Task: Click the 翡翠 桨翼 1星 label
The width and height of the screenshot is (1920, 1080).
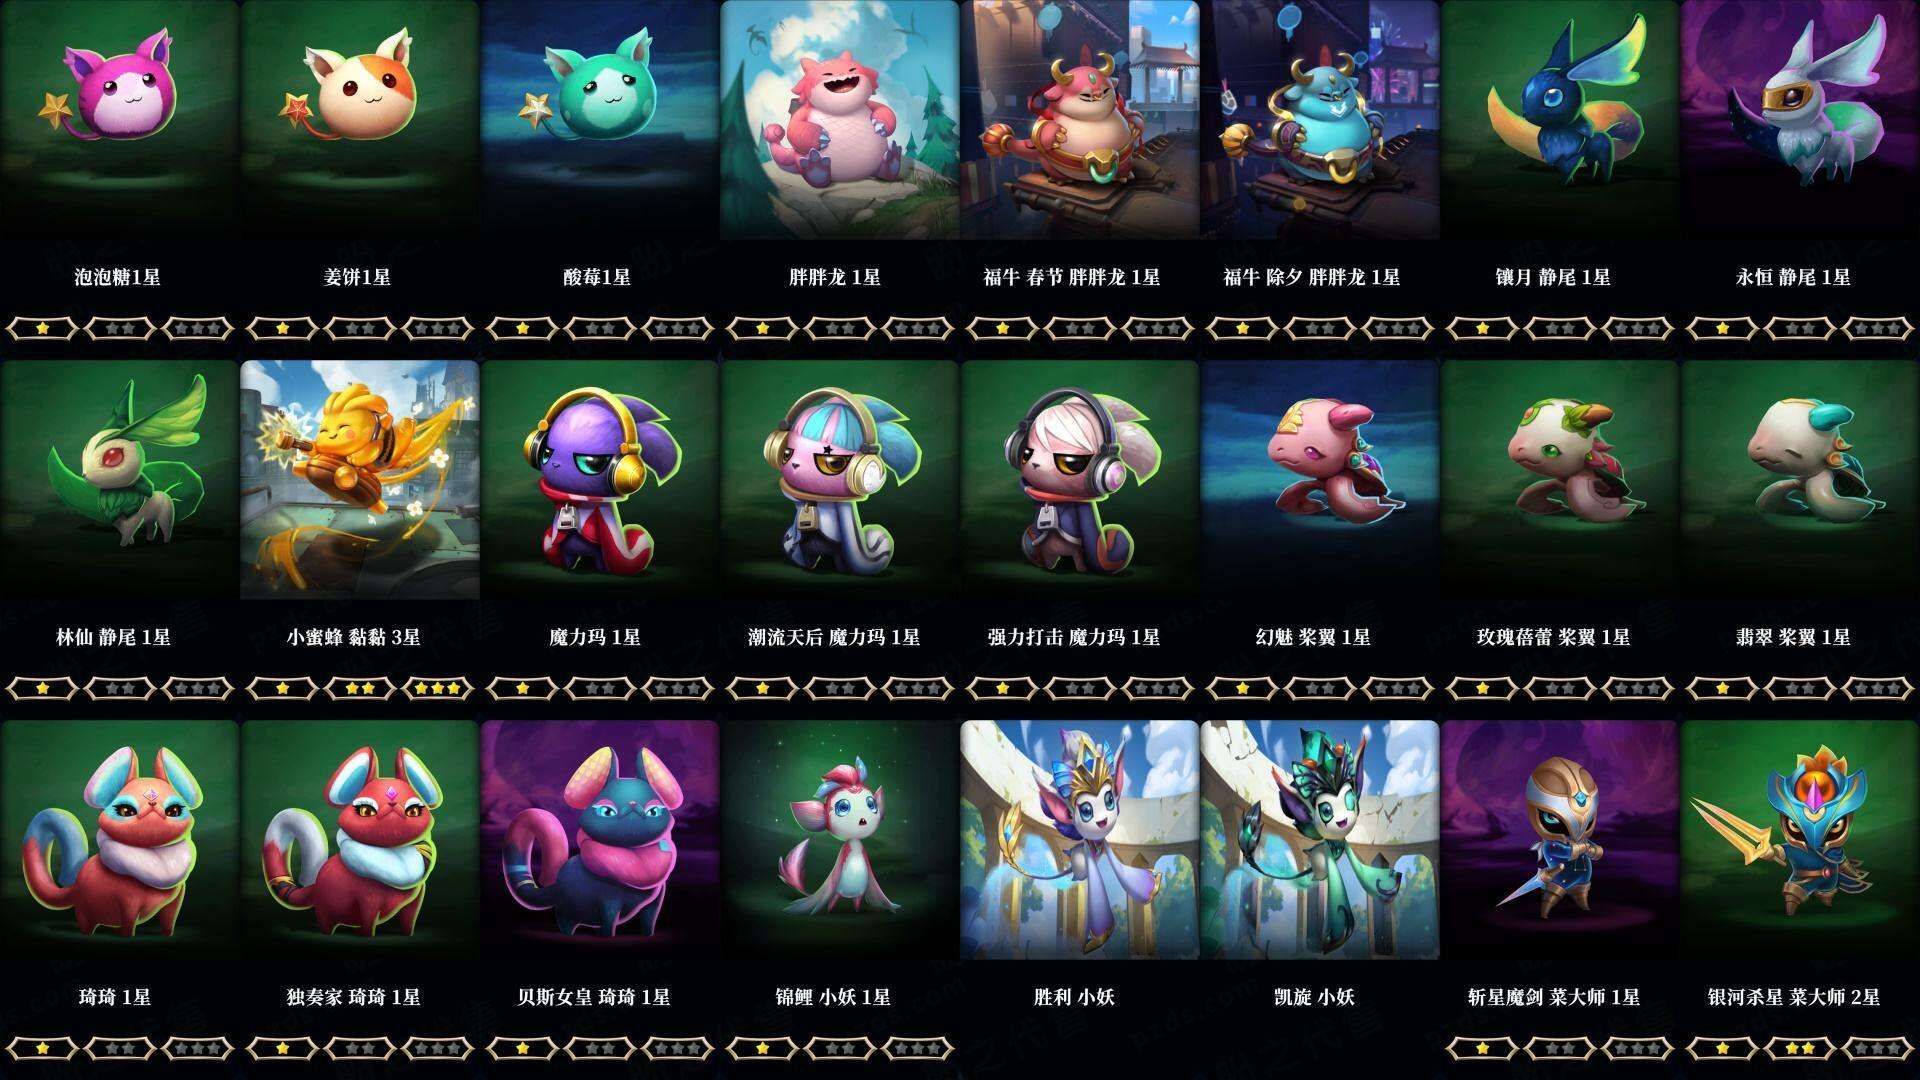Action: pyautogui.click(x=1793, y=637)
